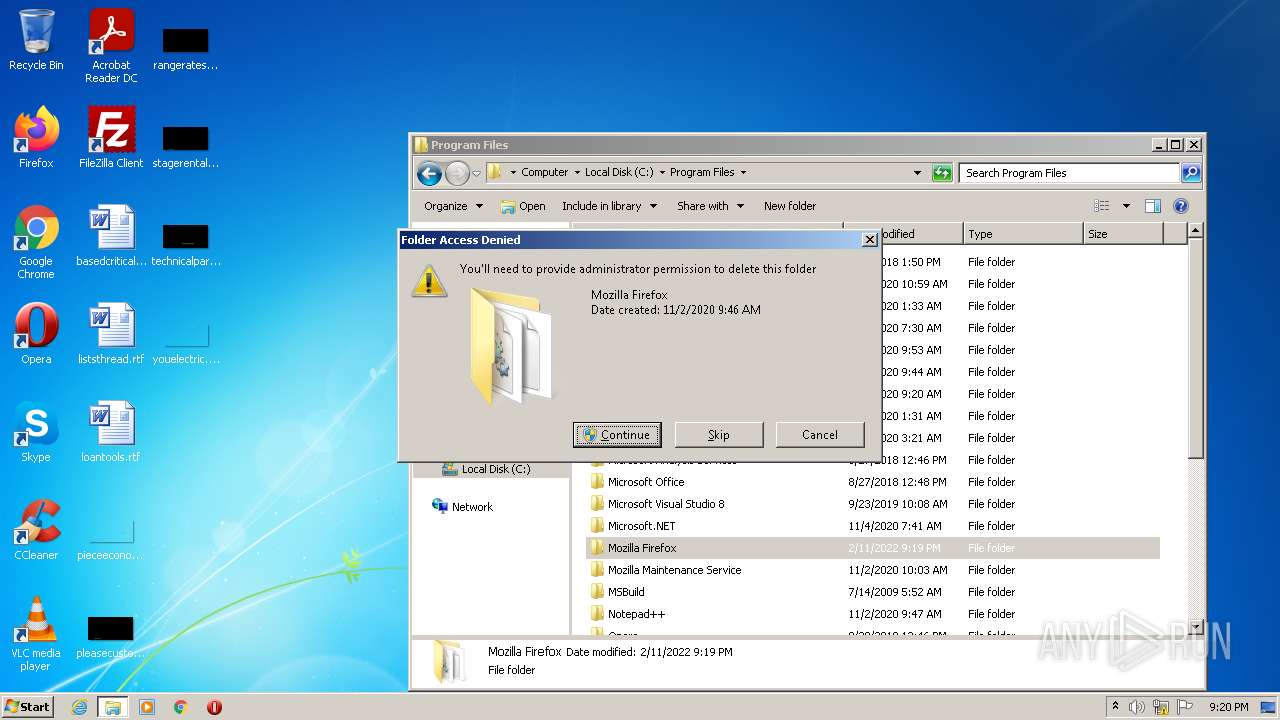The image size is (1280, 720).
Task: Sort by the Size column header
Action: coord(1123,234)
